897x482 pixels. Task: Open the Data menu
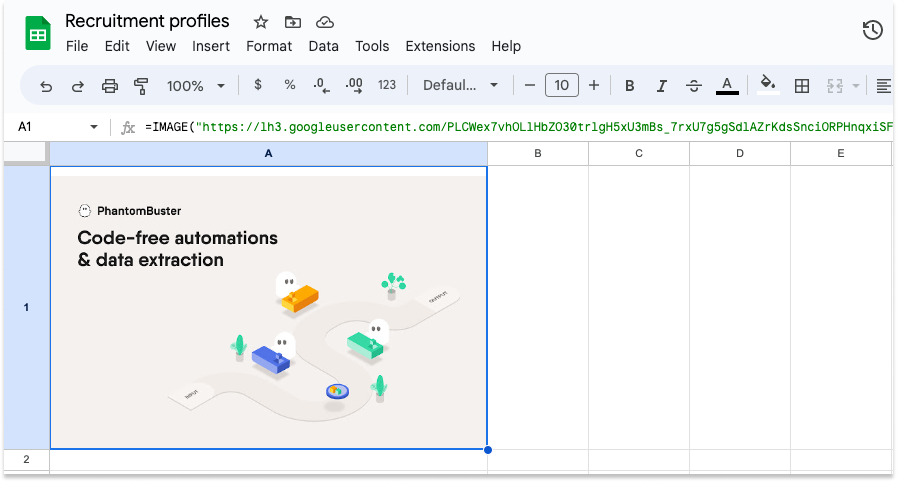[x=323, y=46]
